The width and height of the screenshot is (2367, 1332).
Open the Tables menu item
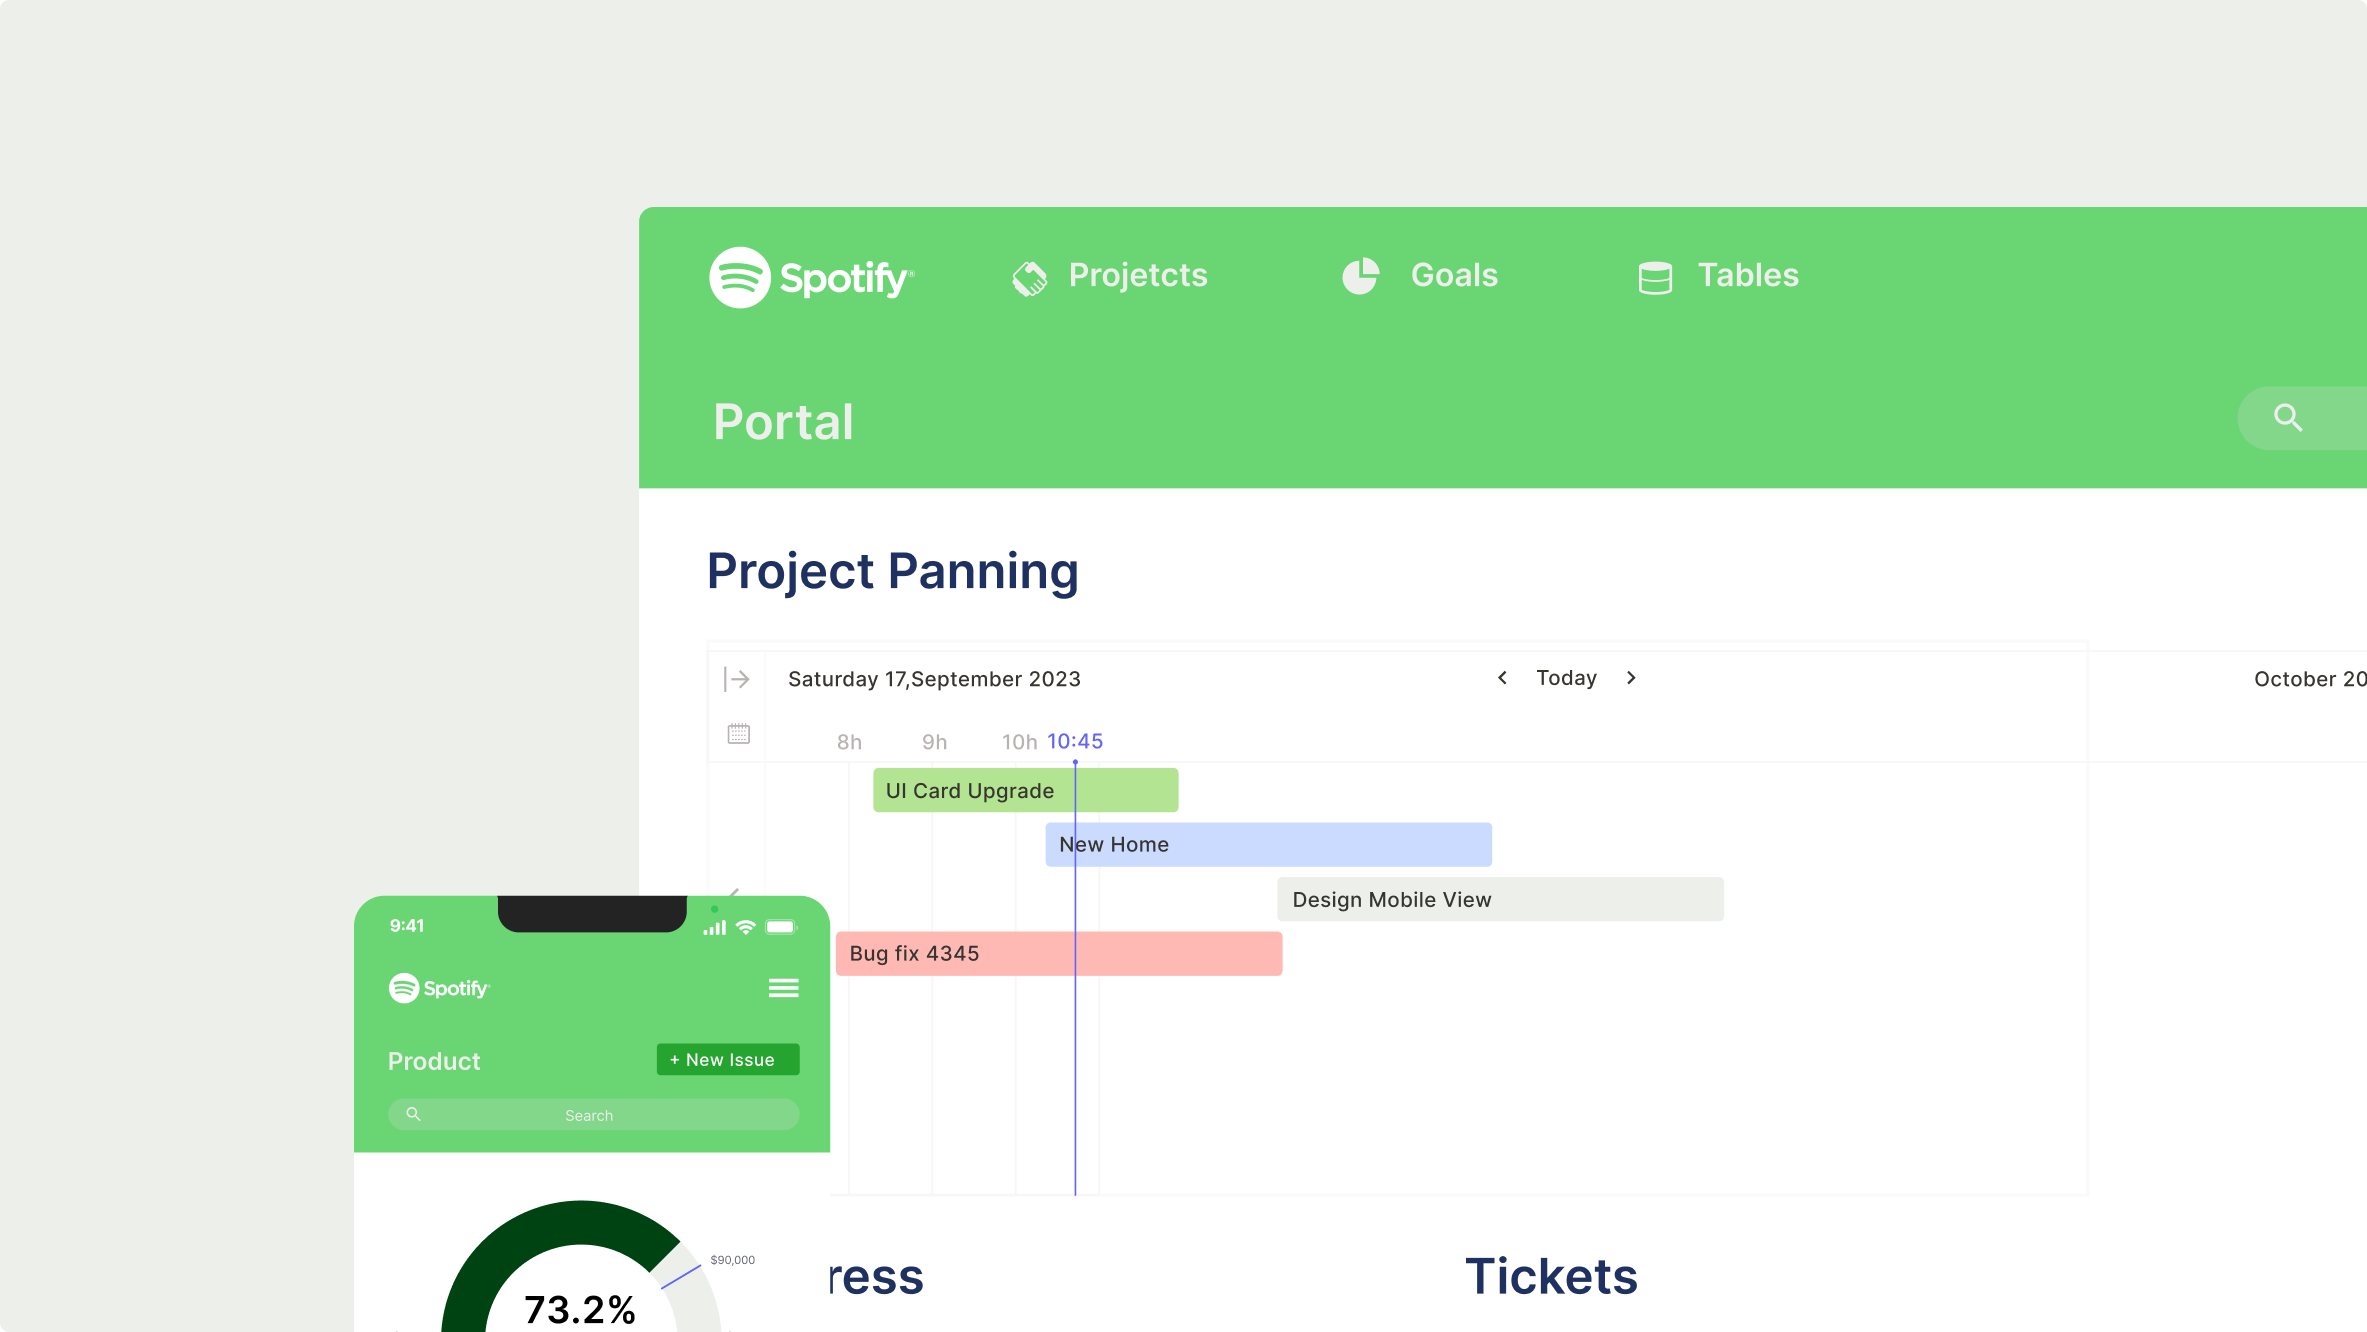pyautogui.click(x=1748, y=275)
